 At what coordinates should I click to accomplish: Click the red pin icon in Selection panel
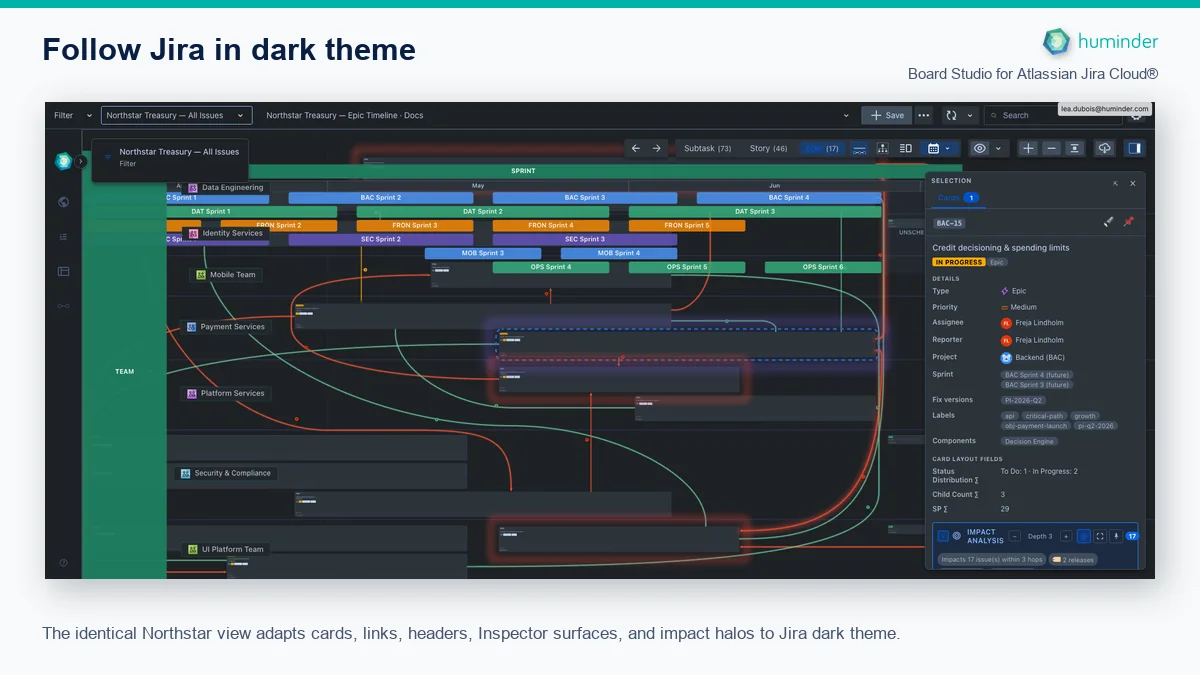coord(1129,222)
